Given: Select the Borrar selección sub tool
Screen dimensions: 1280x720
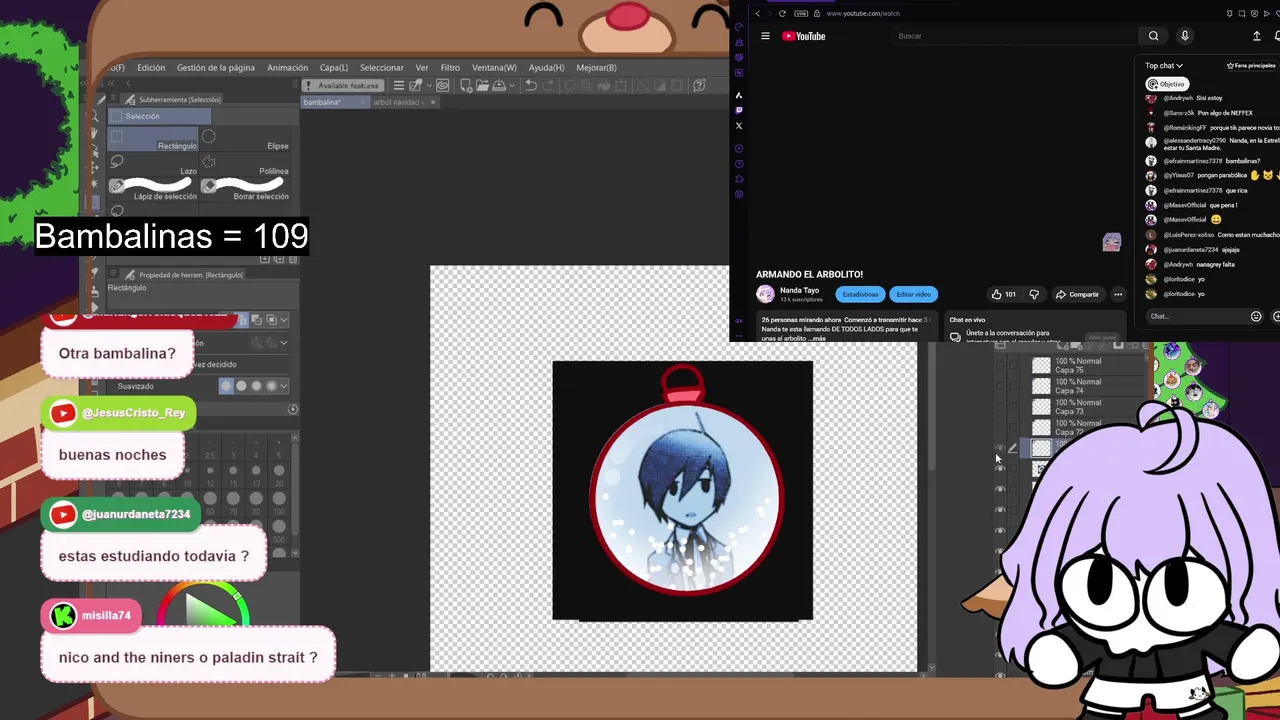Looking at the screenshot, I should (245, 188).
